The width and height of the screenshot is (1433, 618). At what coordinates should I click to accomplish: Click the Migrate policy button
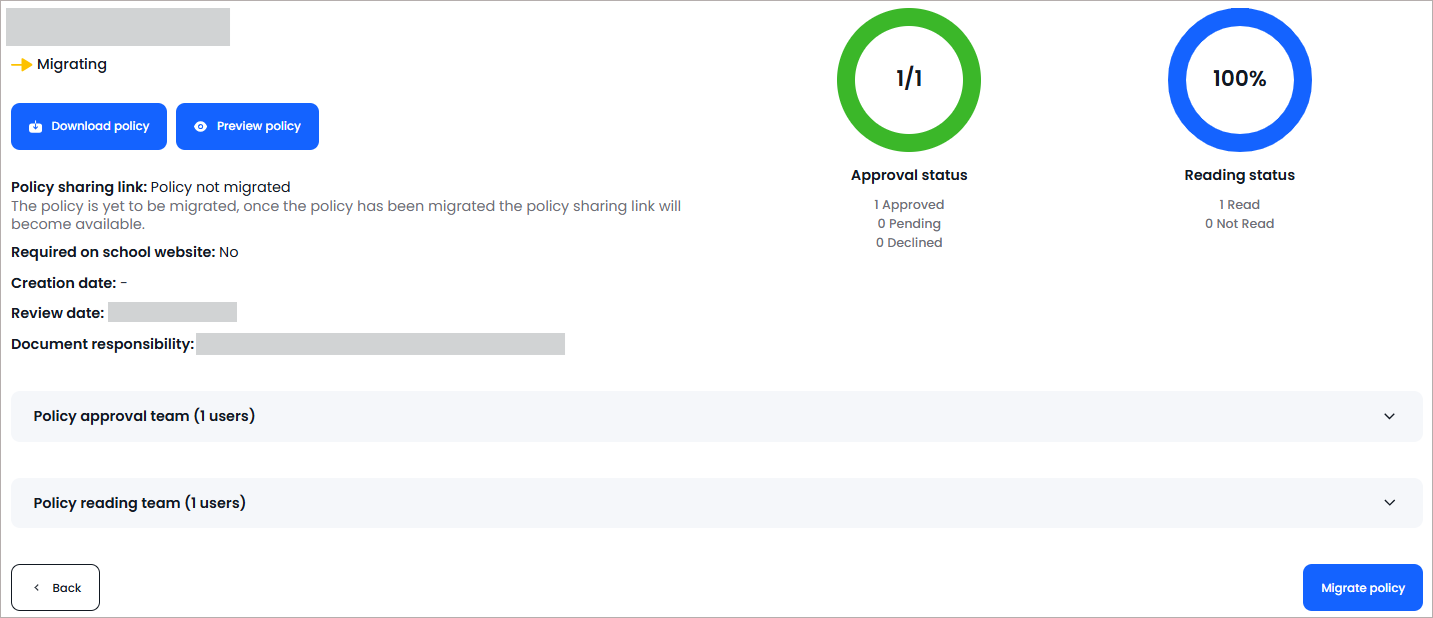[1362, 587]
